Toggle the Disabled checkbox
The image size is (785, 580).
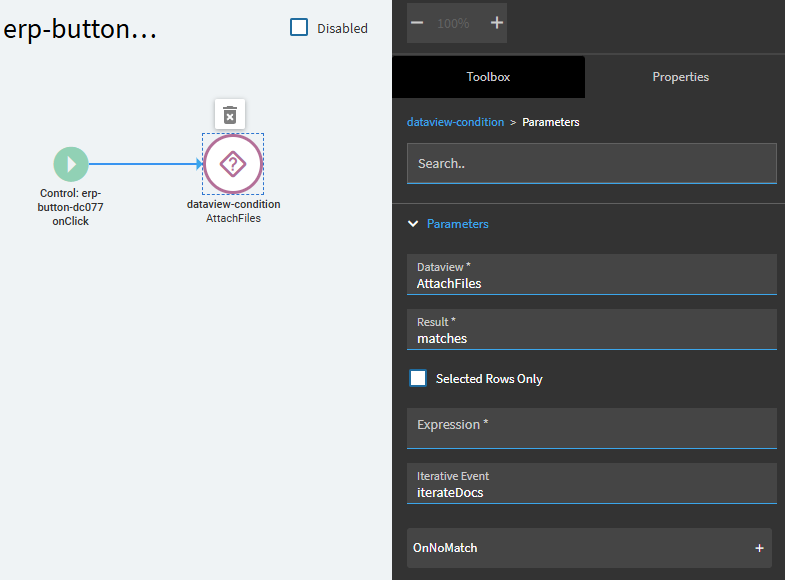(299, 28)
